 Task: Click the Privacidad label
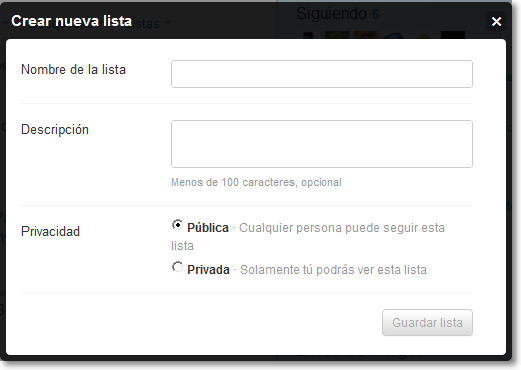click(50, 231)
